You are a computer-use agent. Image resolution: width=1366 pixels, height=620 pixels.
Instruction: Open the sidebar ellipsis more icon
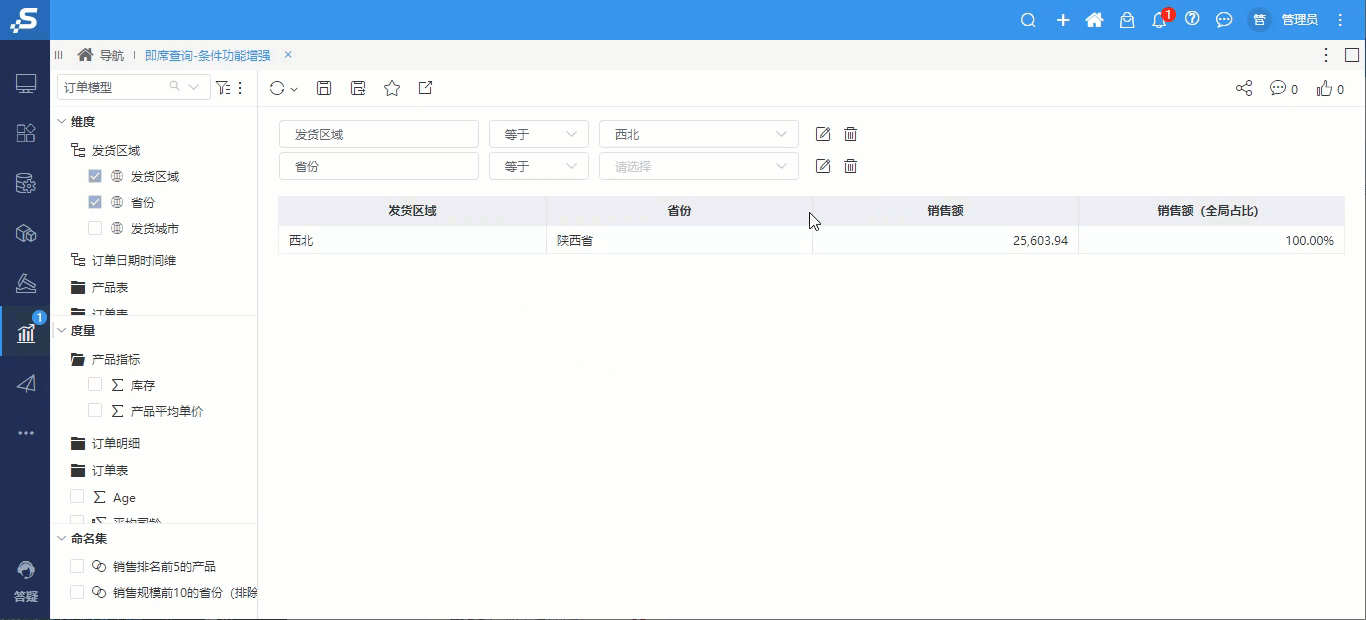point(26,433)
